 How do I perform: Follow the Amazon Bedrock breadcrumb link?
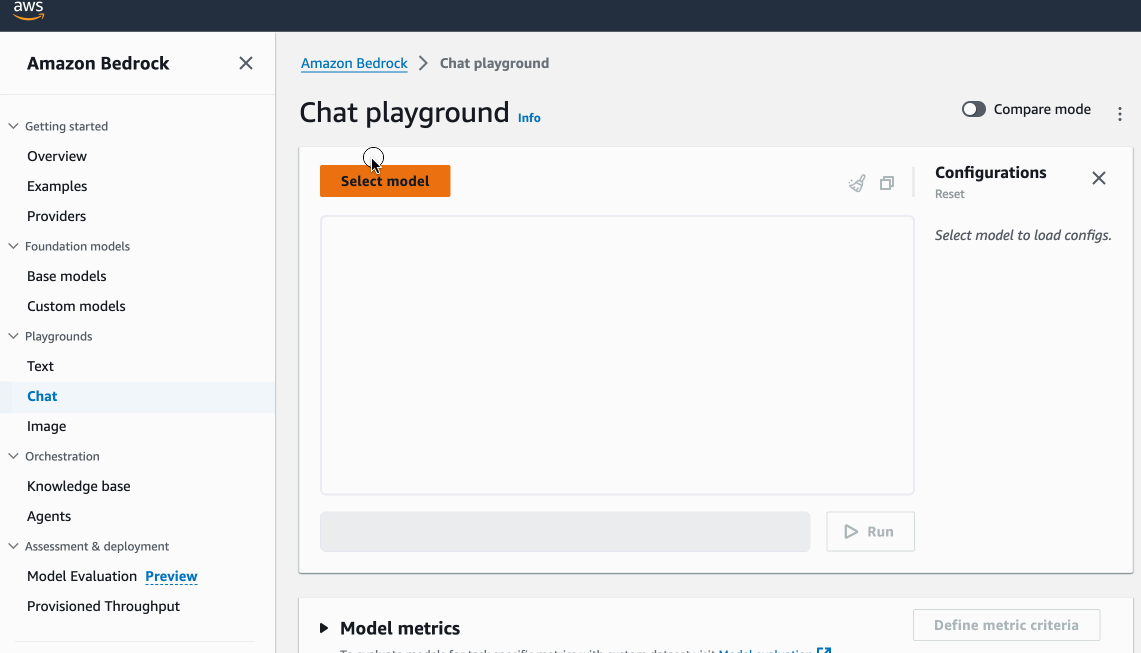[354, 63]
